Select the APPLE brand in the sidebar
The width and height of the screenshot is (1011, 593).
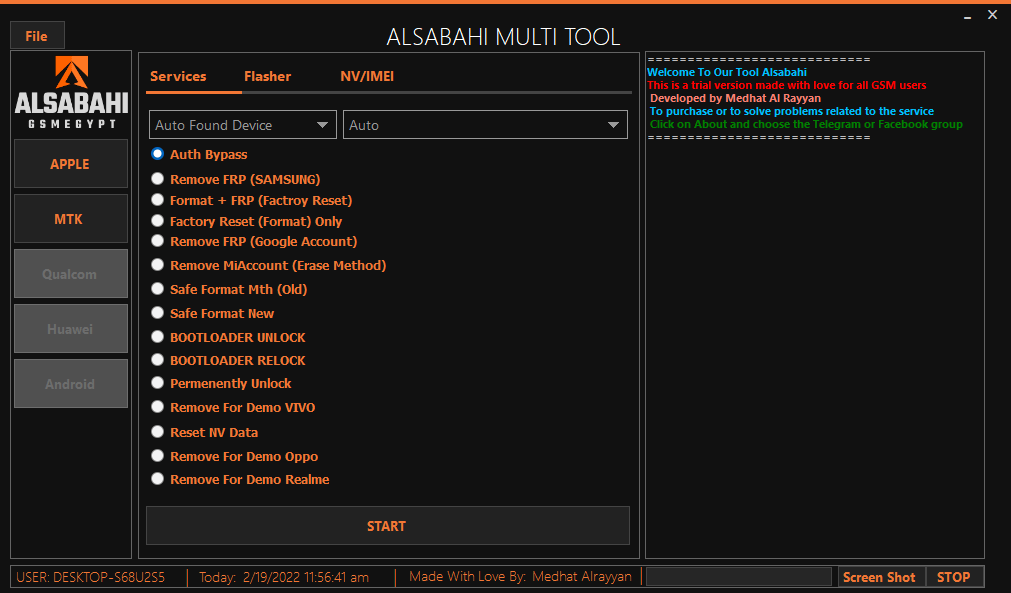pos(70,164)
